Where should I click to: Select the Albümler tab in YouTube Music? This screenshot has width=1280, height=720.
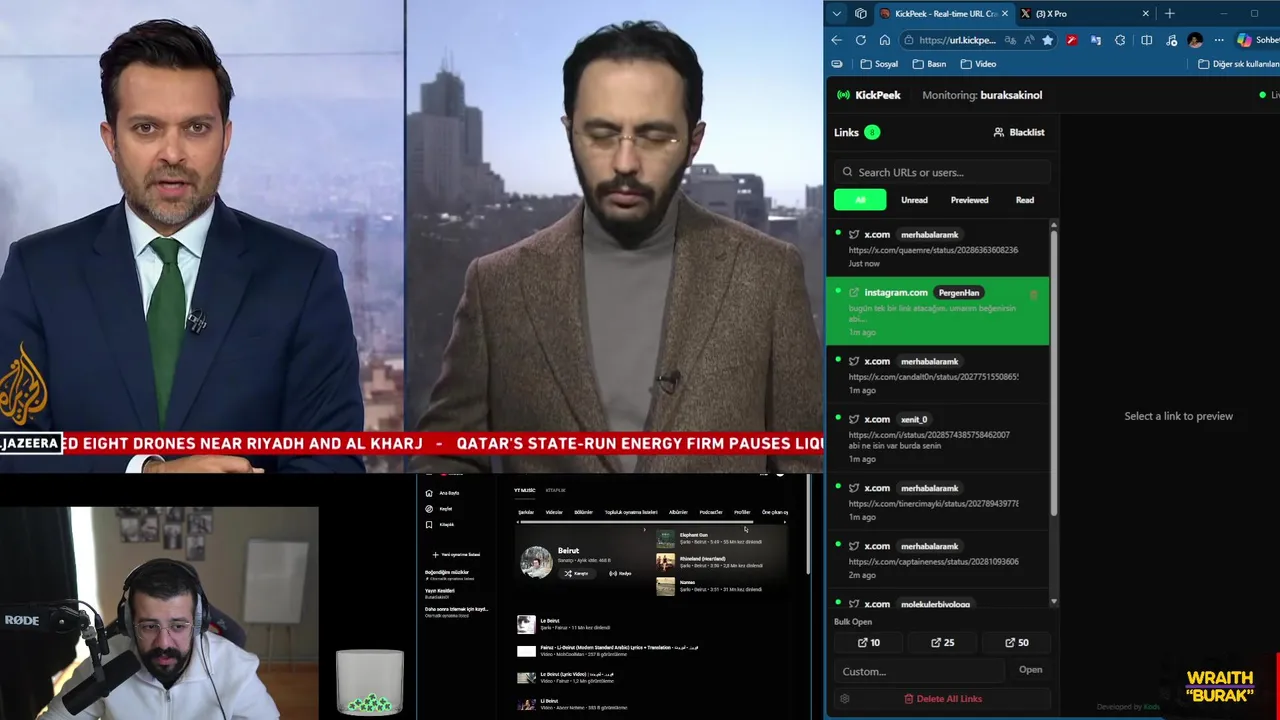coord(678,512)
